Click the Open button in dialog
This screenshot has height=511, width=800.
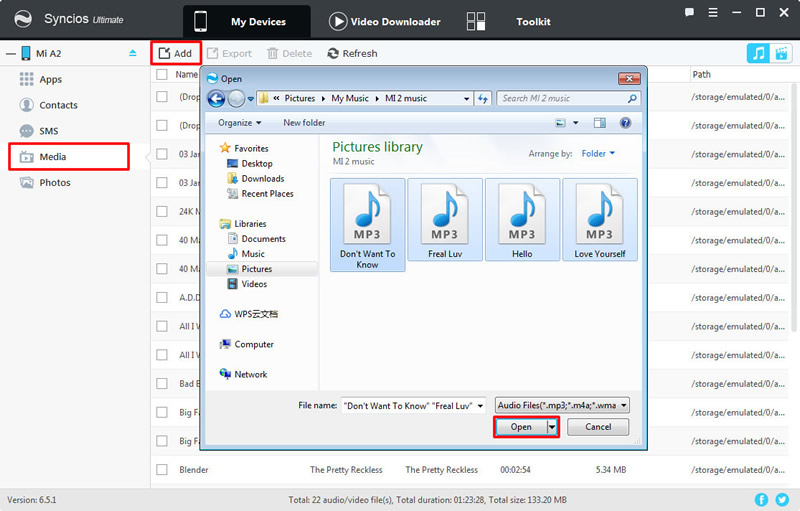[x=521, y=427]
